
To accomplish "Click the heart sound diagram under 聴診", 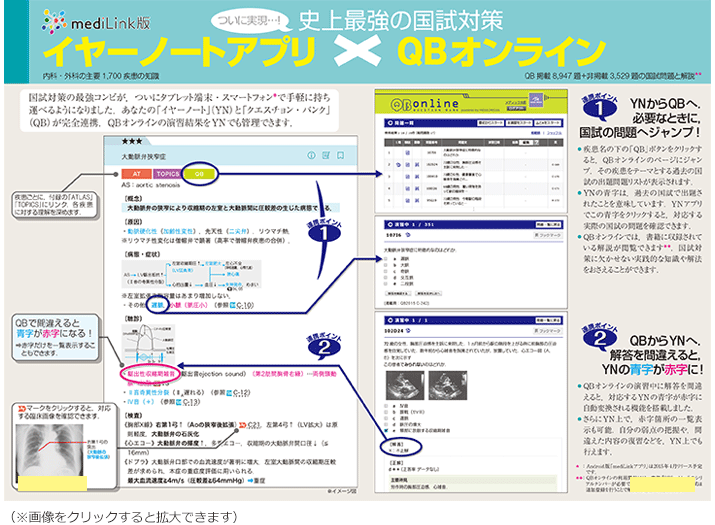I will pos(149,344).
